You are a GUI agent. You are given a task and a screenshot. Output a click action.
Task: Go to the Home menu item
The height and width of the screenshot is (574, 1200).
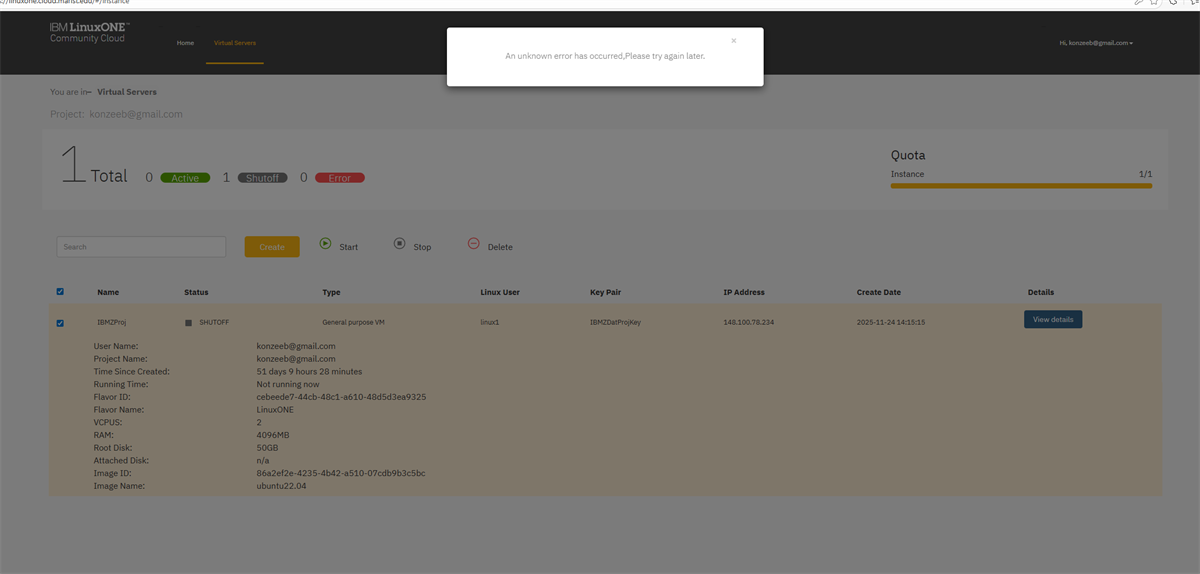pos(185,43)
